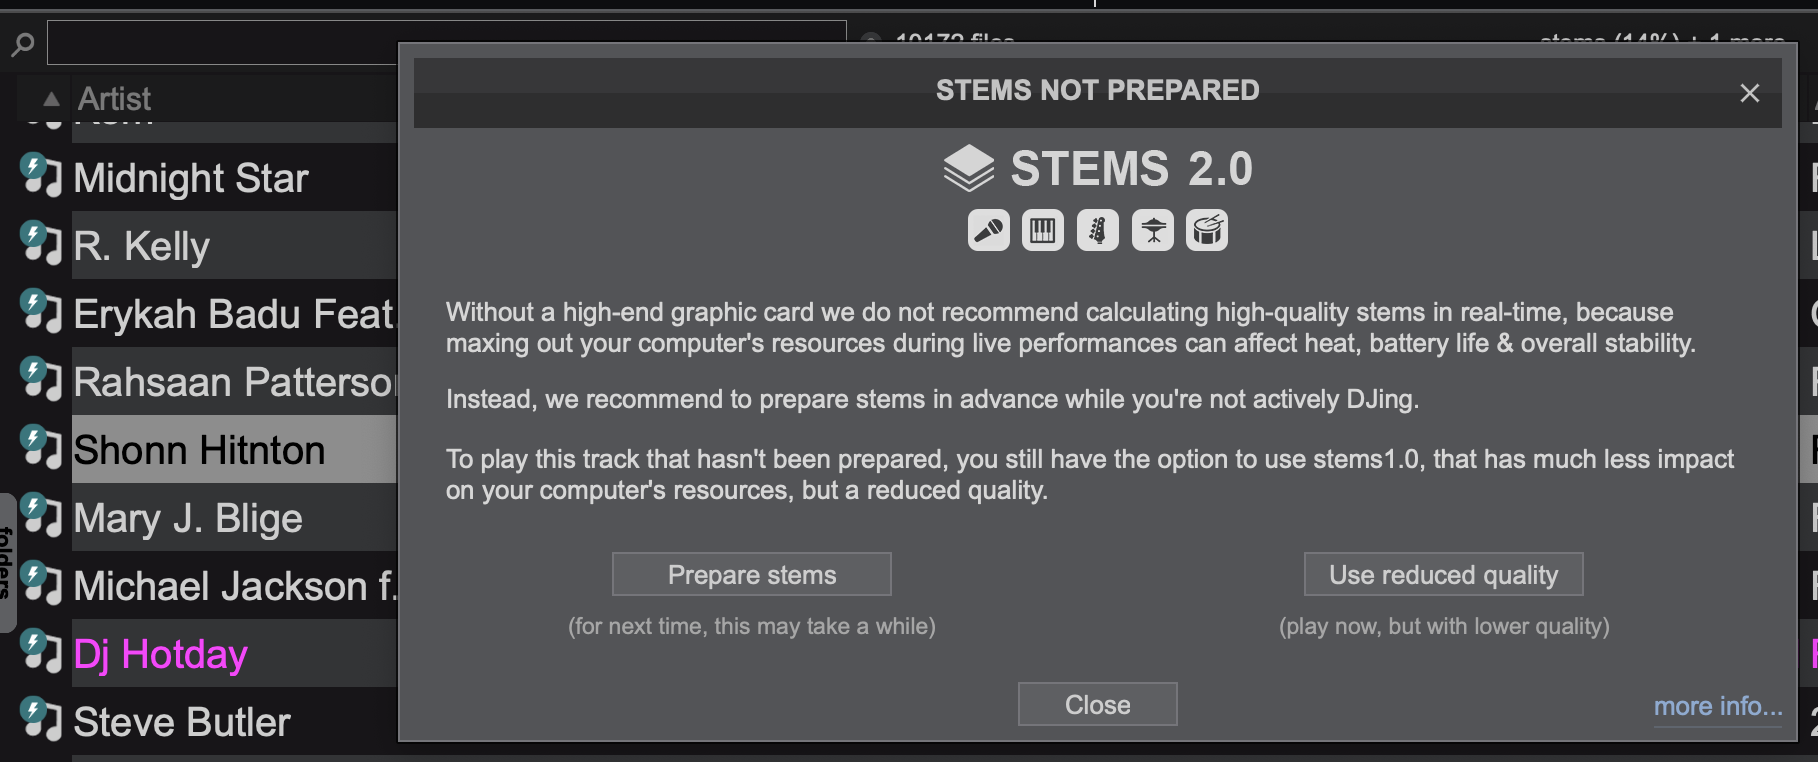This screenshot has height=762, width=1818.
Task: Click the Use reduced quality button
Action: click(x=1443, y=575)
